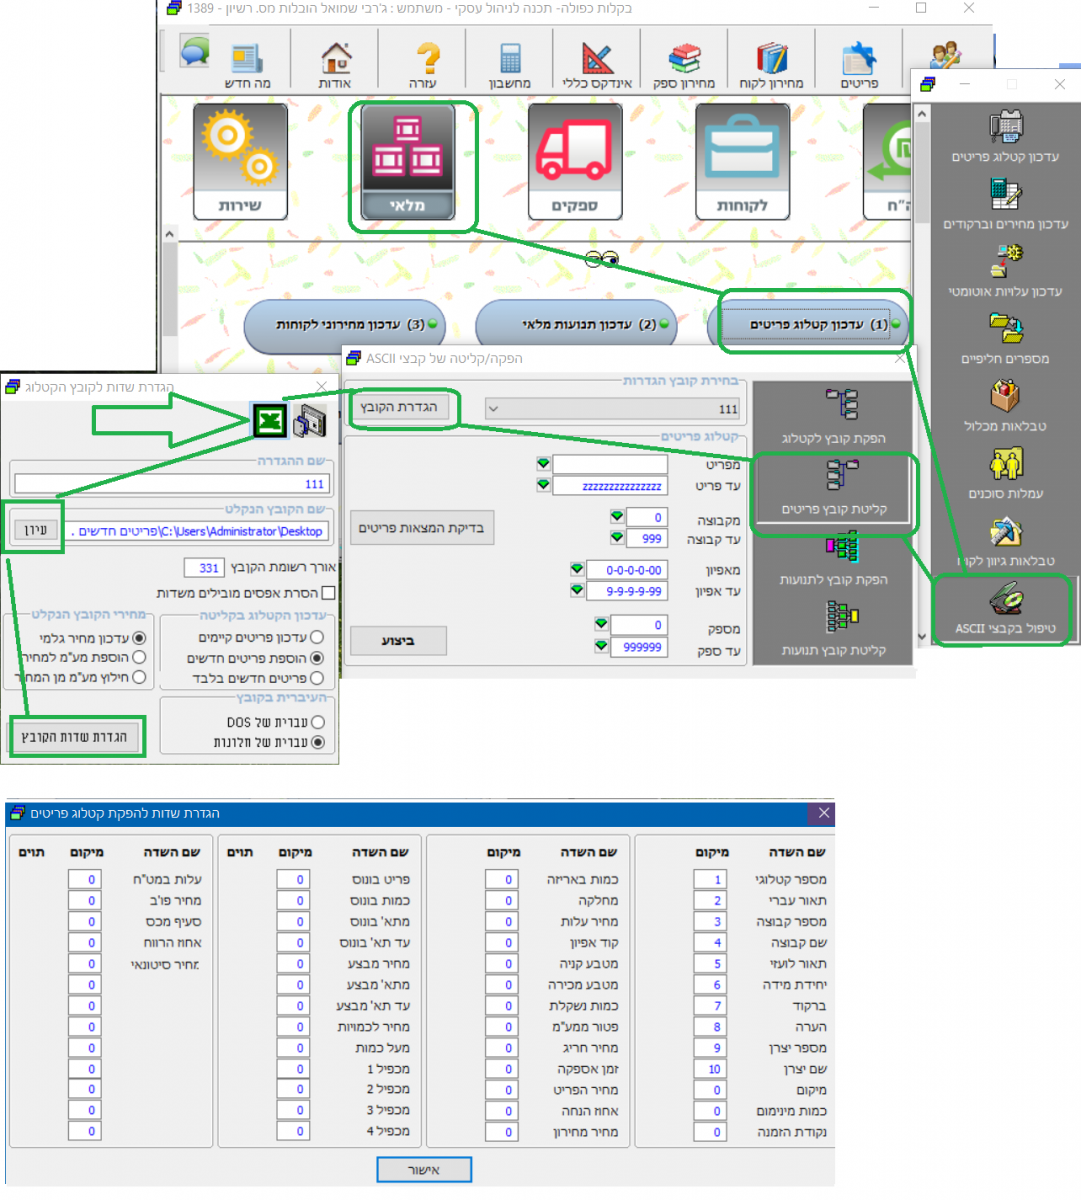
Task: Open the green lookup arrow beside עד פריט
Action: 543,485
